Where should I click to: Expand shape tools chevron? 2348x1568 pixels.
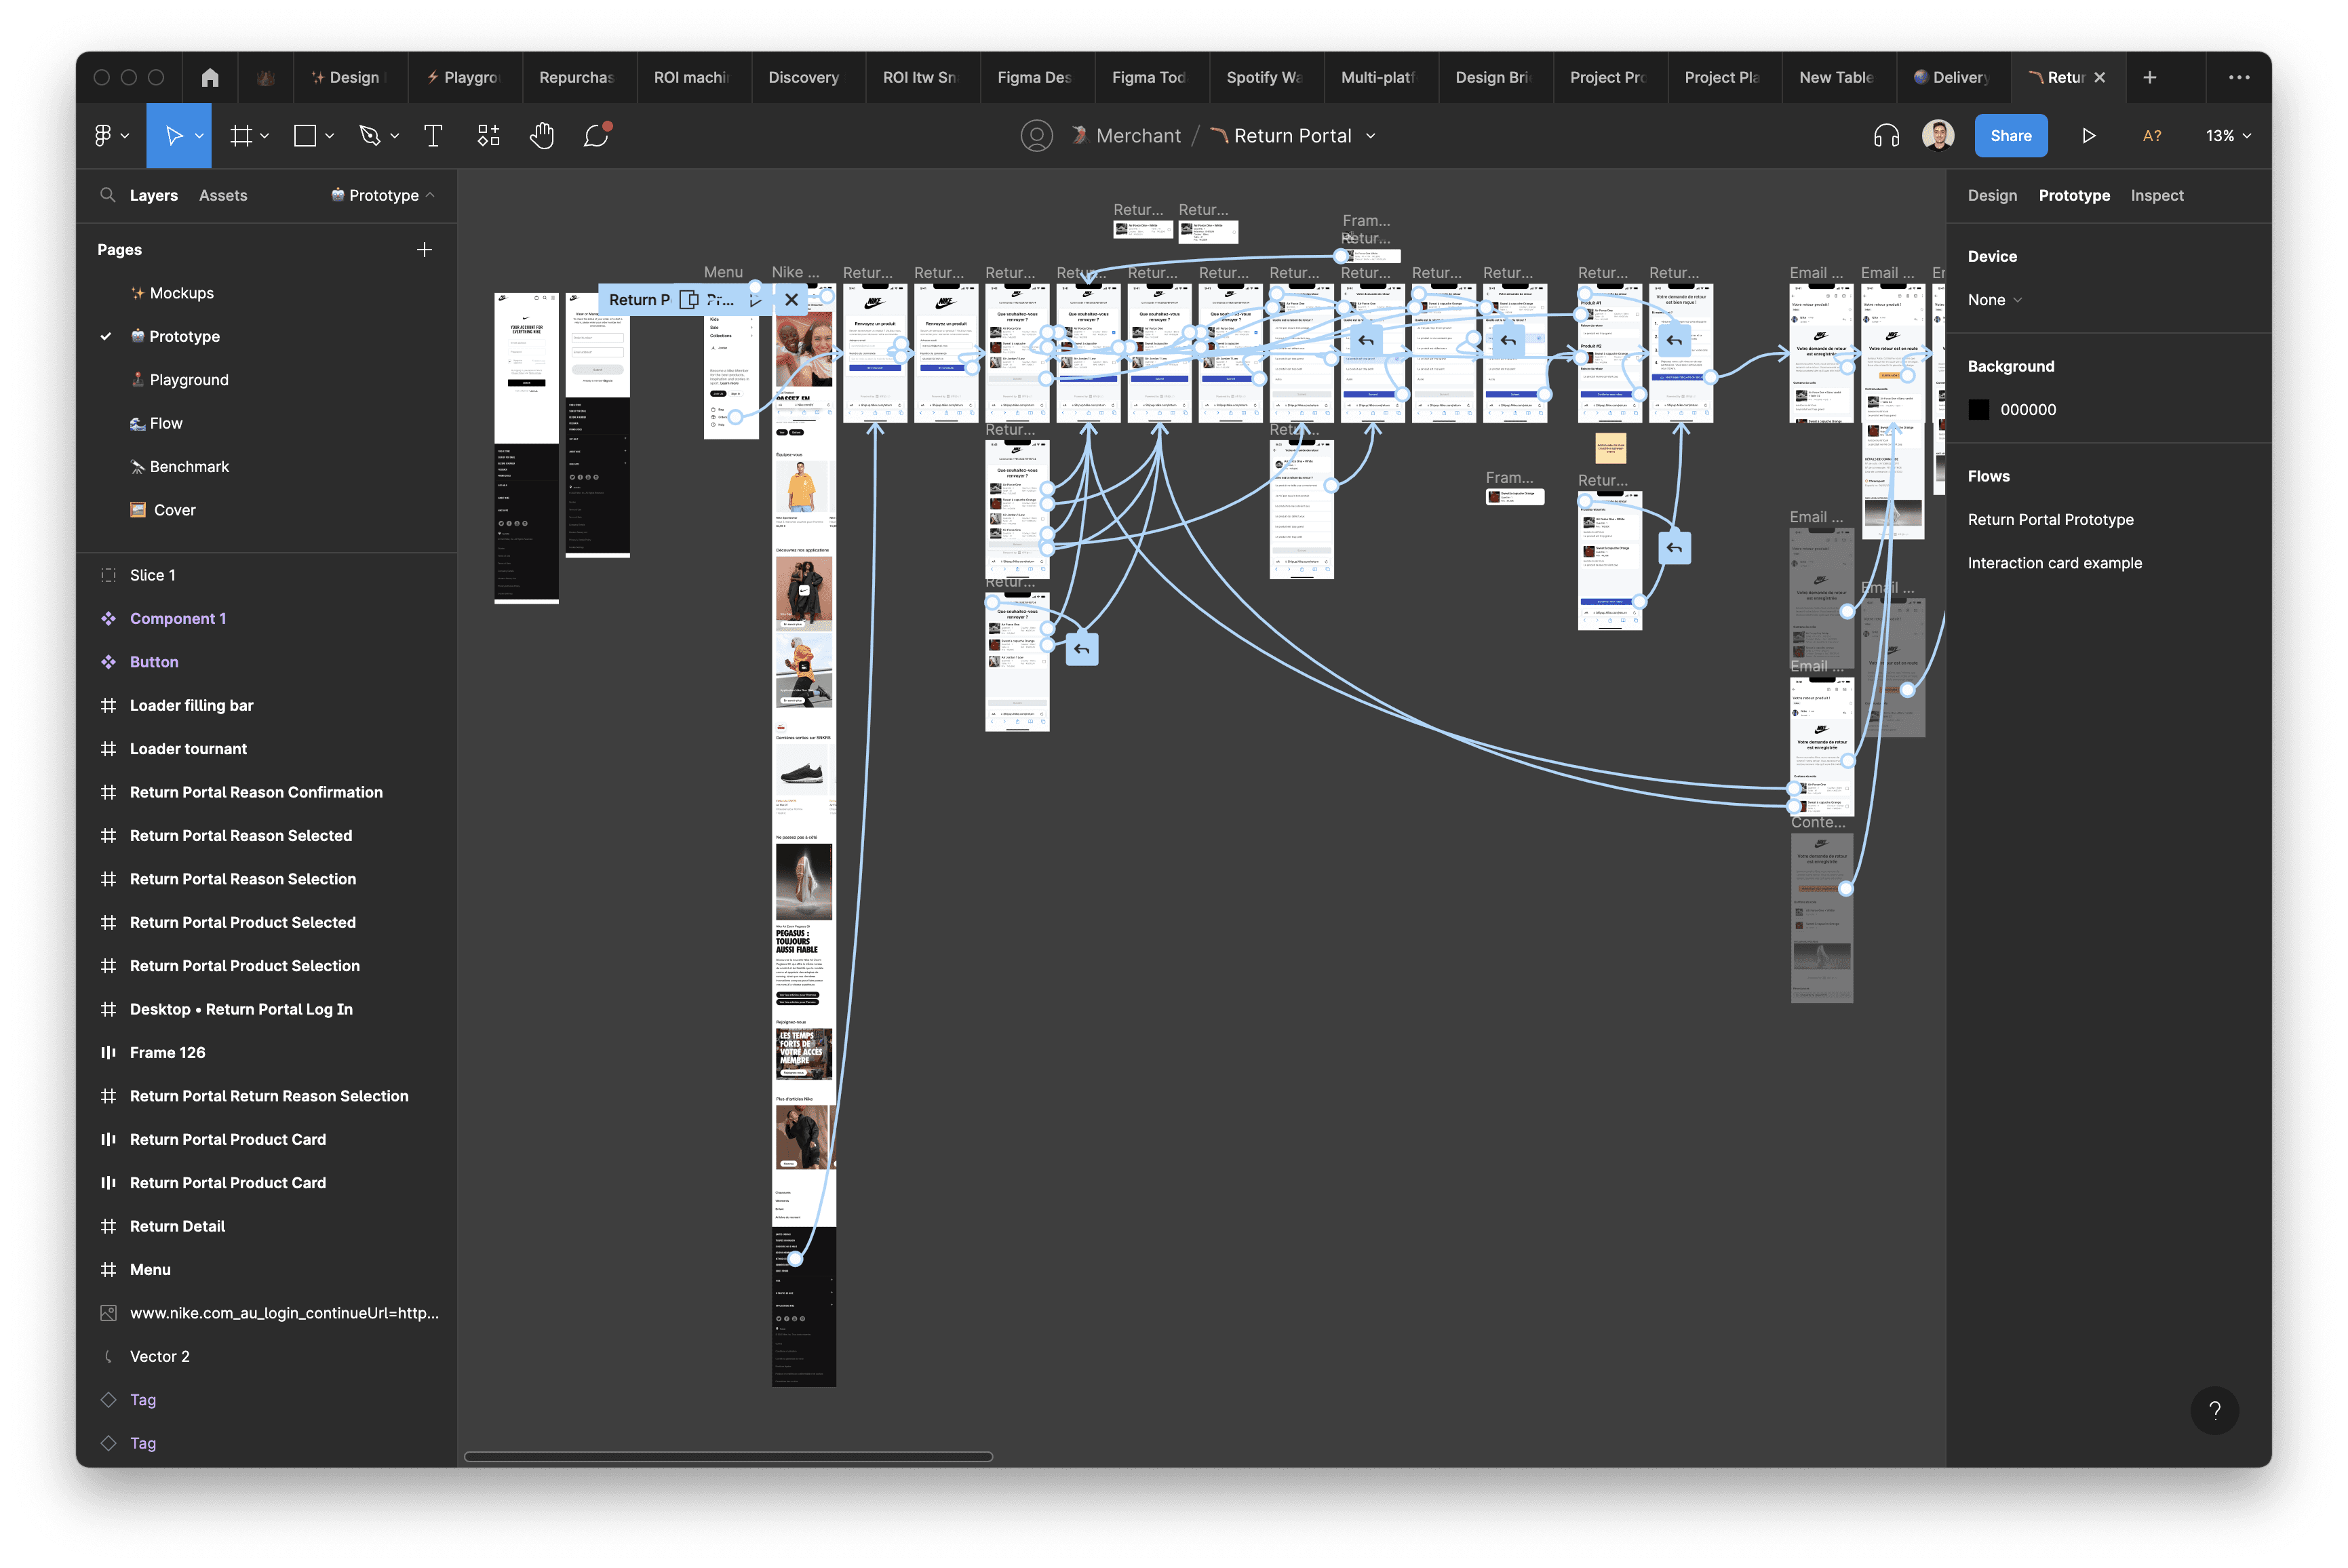point(329,135)
